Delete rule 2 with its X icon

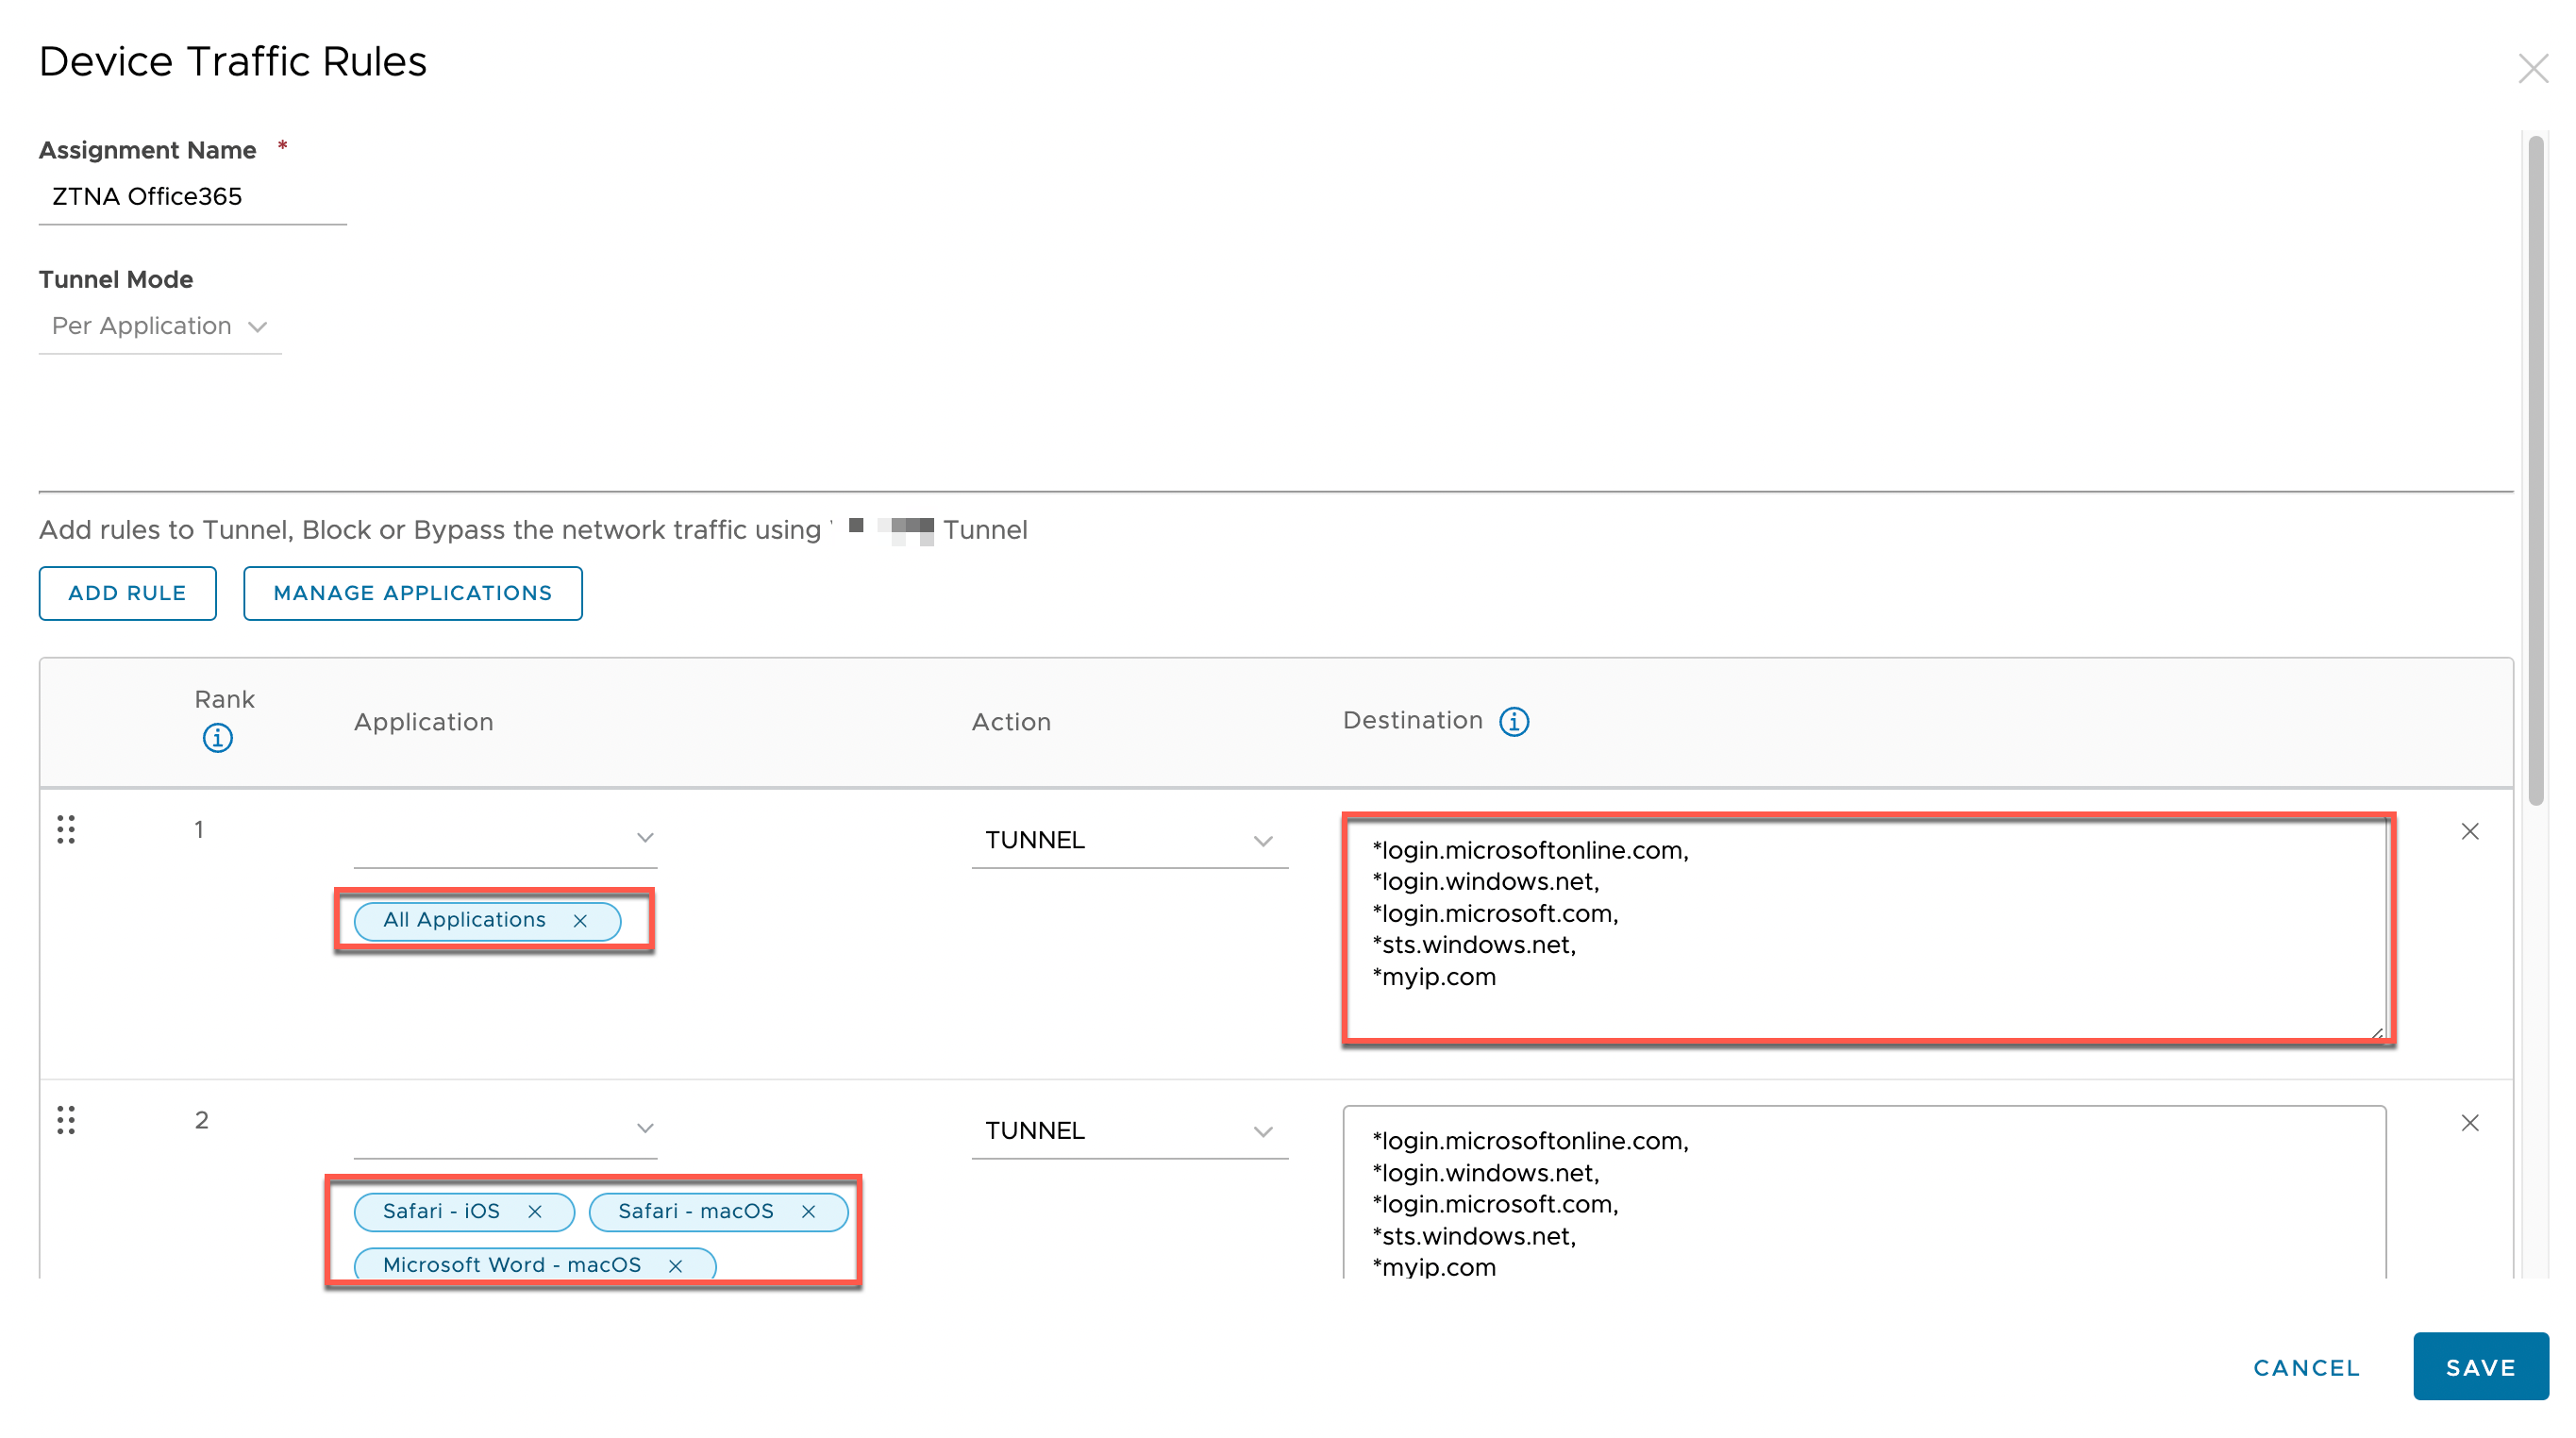2469,1122
